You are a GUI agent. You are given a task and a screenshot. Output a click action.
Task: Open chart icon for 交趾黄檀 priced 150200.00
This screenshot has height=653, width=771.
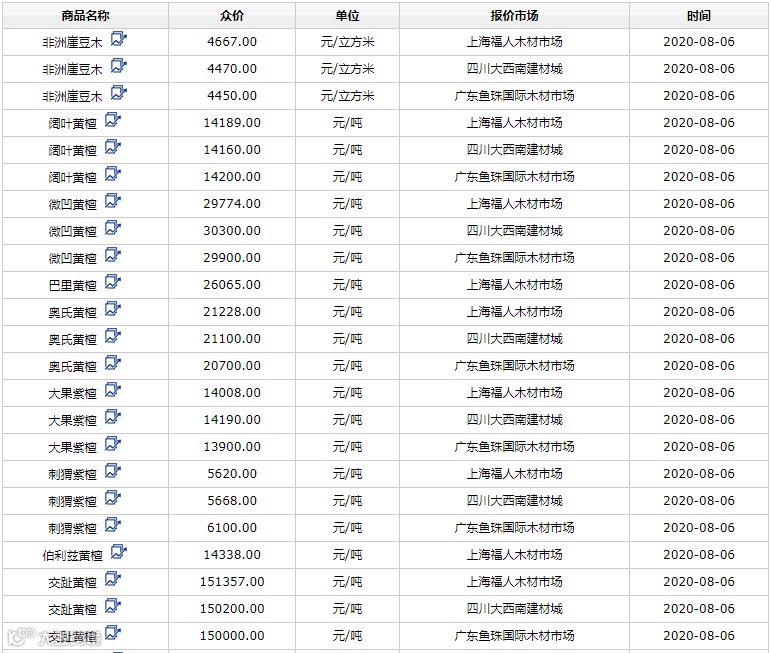(x=113, y=607)
